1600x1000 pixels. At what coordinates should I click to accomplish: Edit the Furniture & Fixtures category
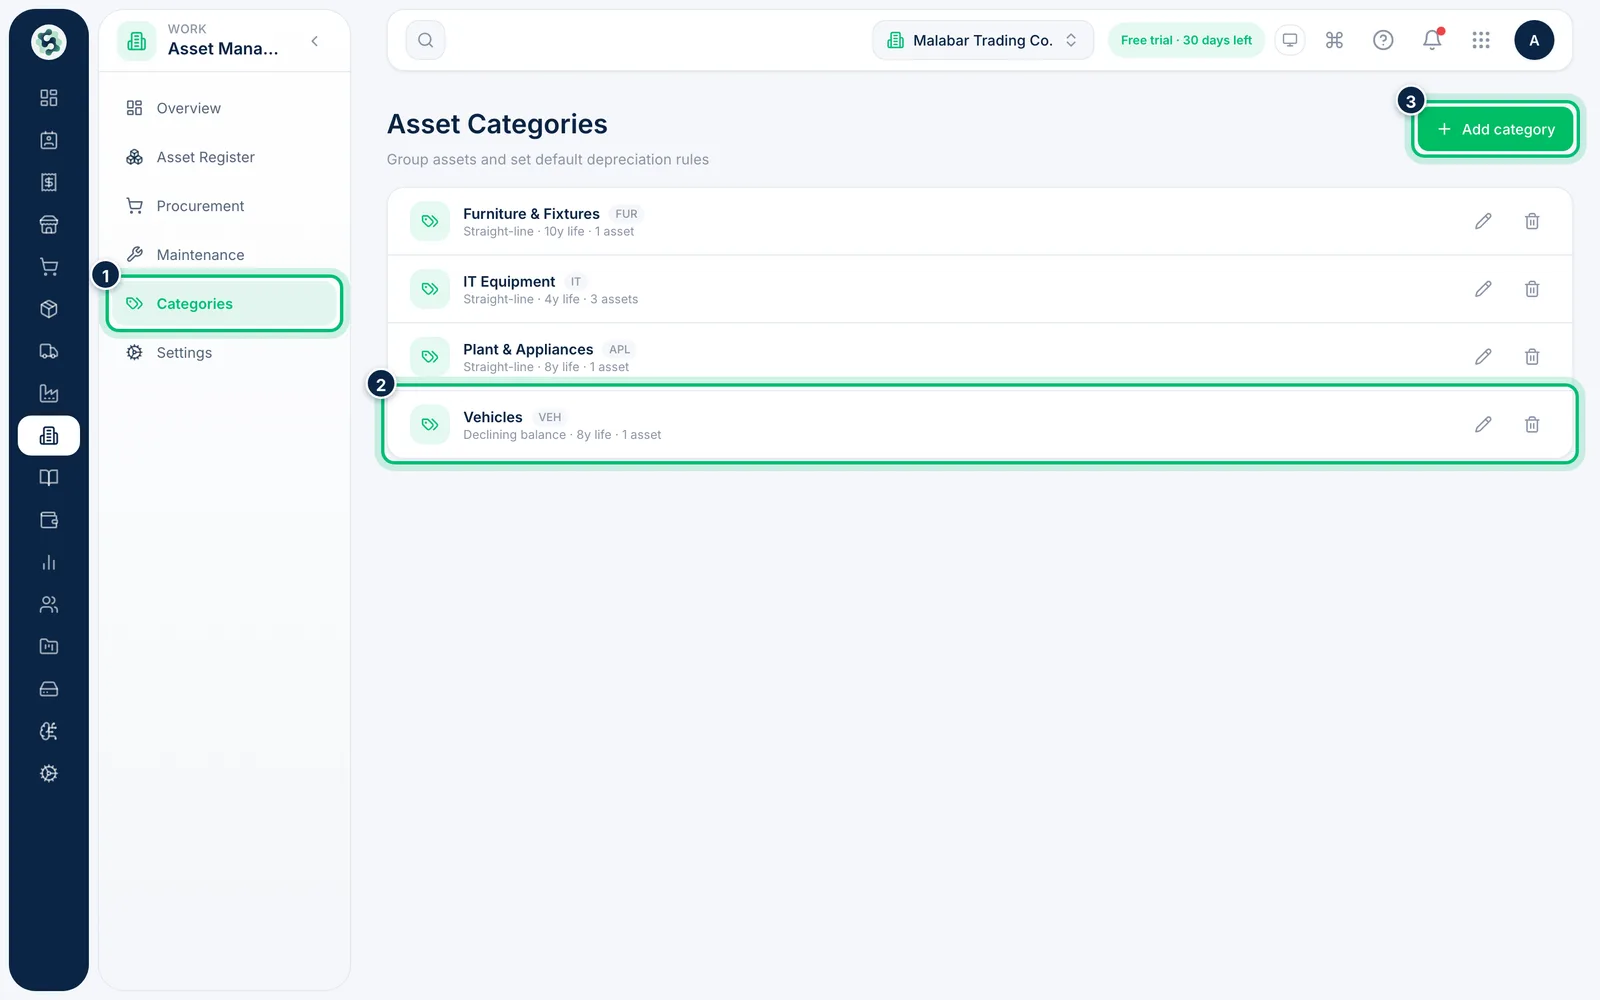pyautogui.click(x=1483, y=221)
